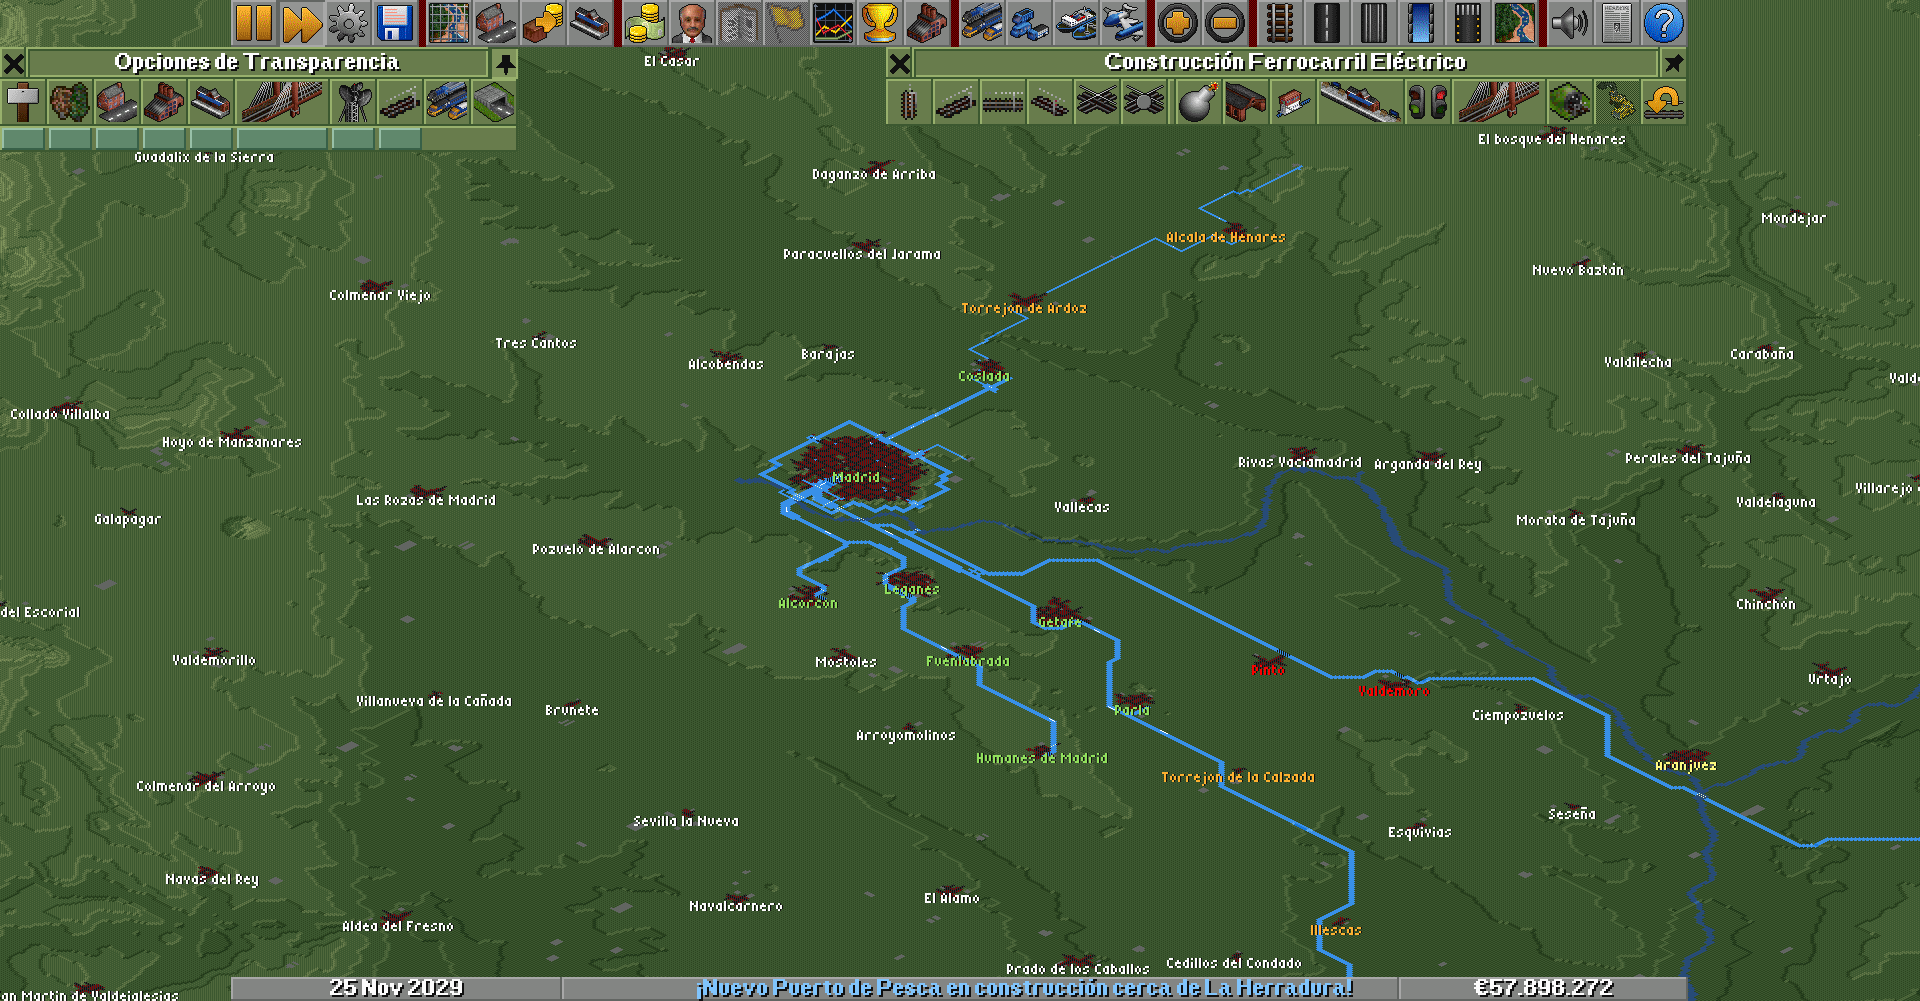Screen dimensions: 1920x1001
Task: Build a railway tunnel
Action: click(1569, 102)
